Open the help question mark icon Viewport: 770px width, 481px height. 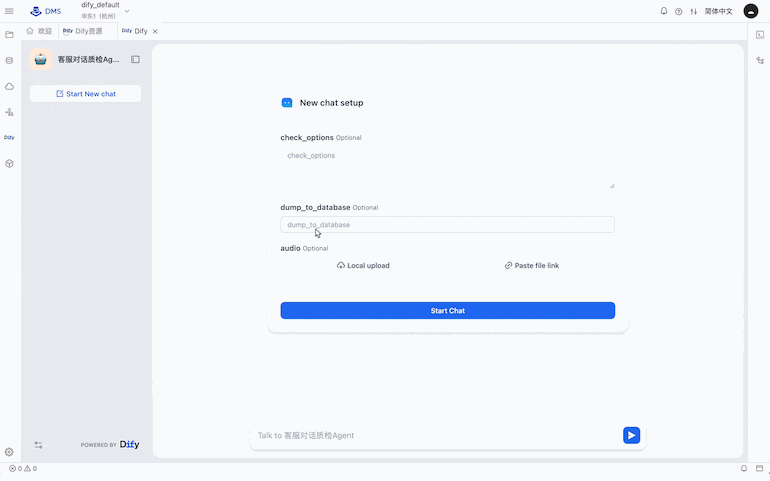pyautogui.click(x=678, y=11)
